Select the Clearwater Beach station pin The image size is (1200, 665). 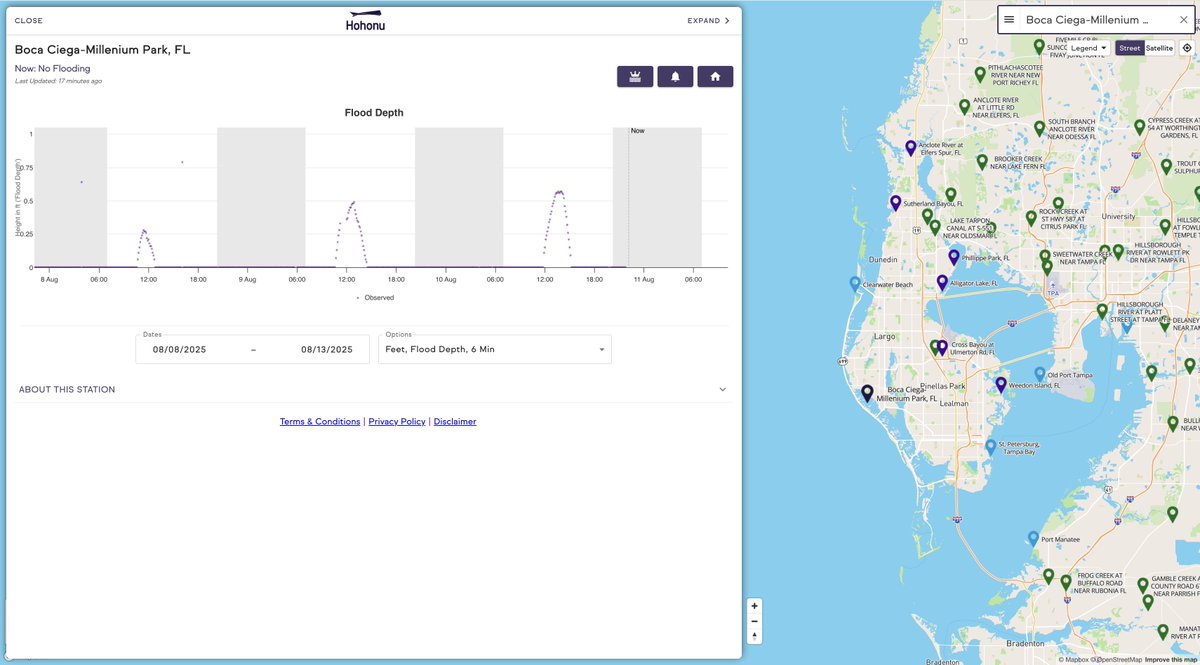pos(854,285)
